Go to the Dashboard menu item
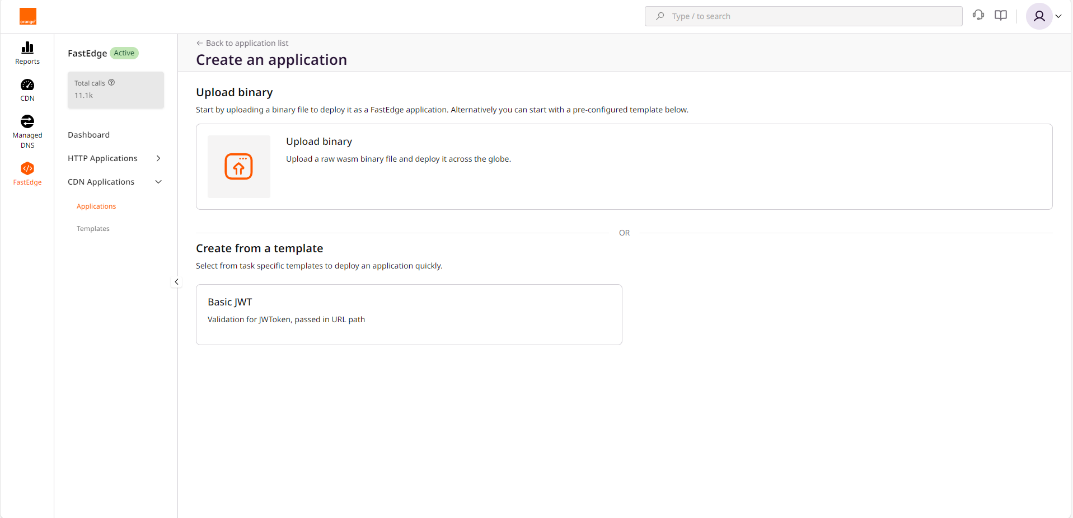1073x518 pixels. tap(89, 135)
